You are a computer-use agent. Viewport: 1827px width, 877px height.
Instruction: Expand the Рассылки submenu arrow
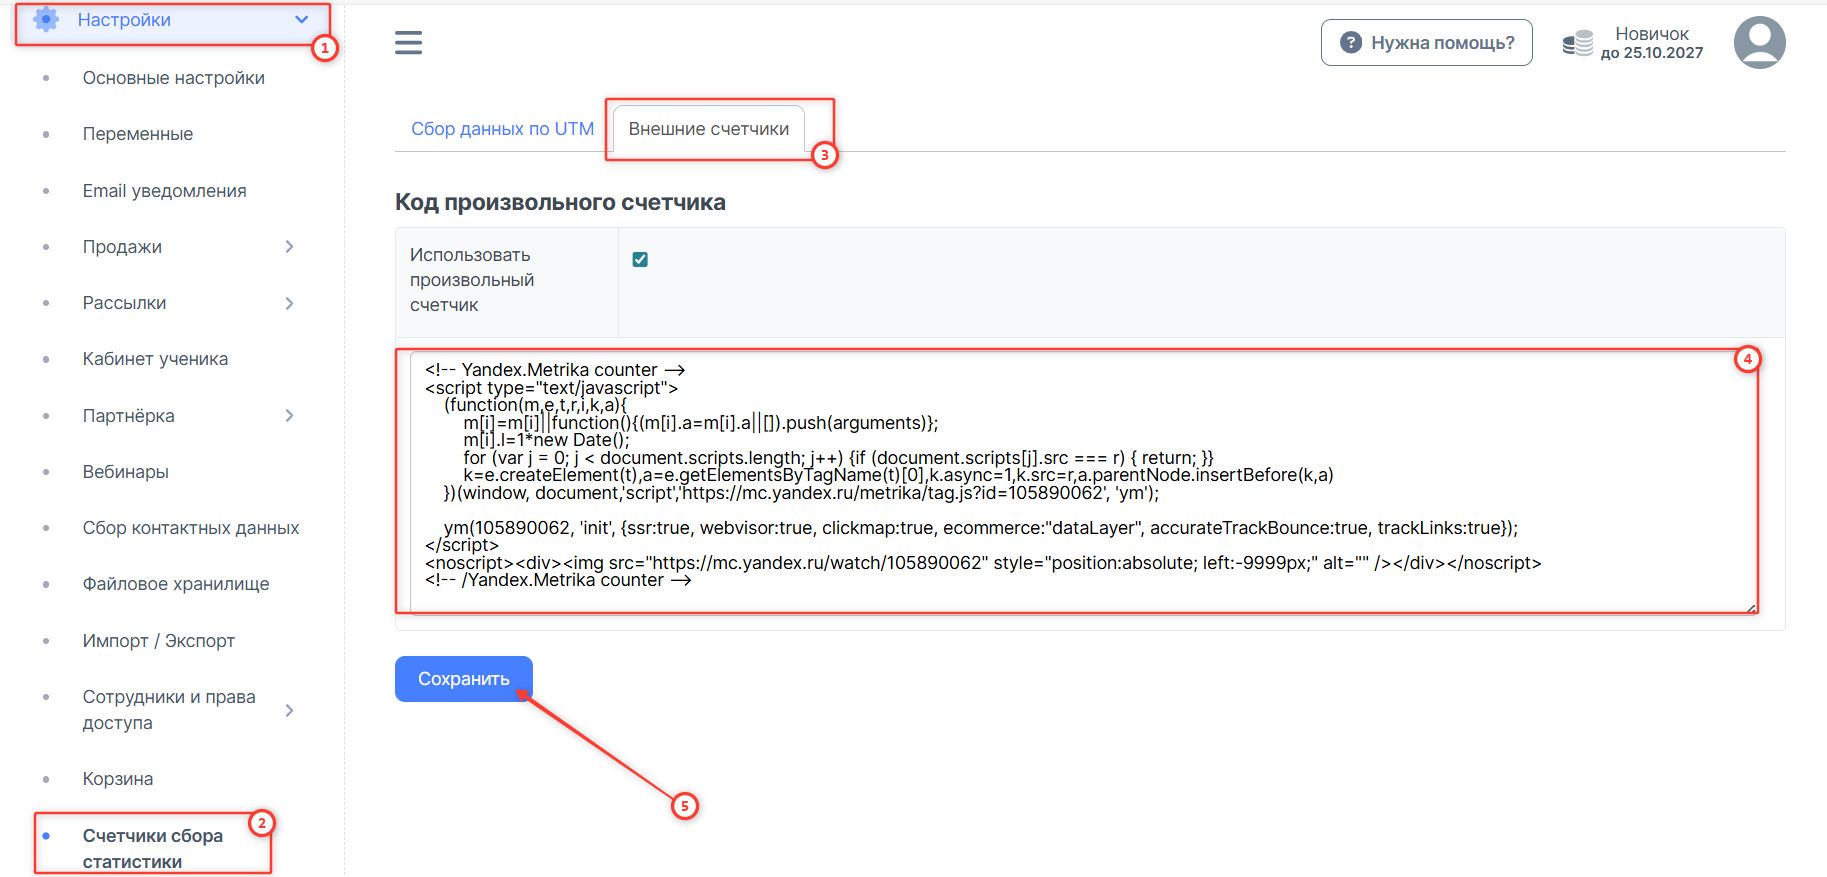tap(289, 303)
